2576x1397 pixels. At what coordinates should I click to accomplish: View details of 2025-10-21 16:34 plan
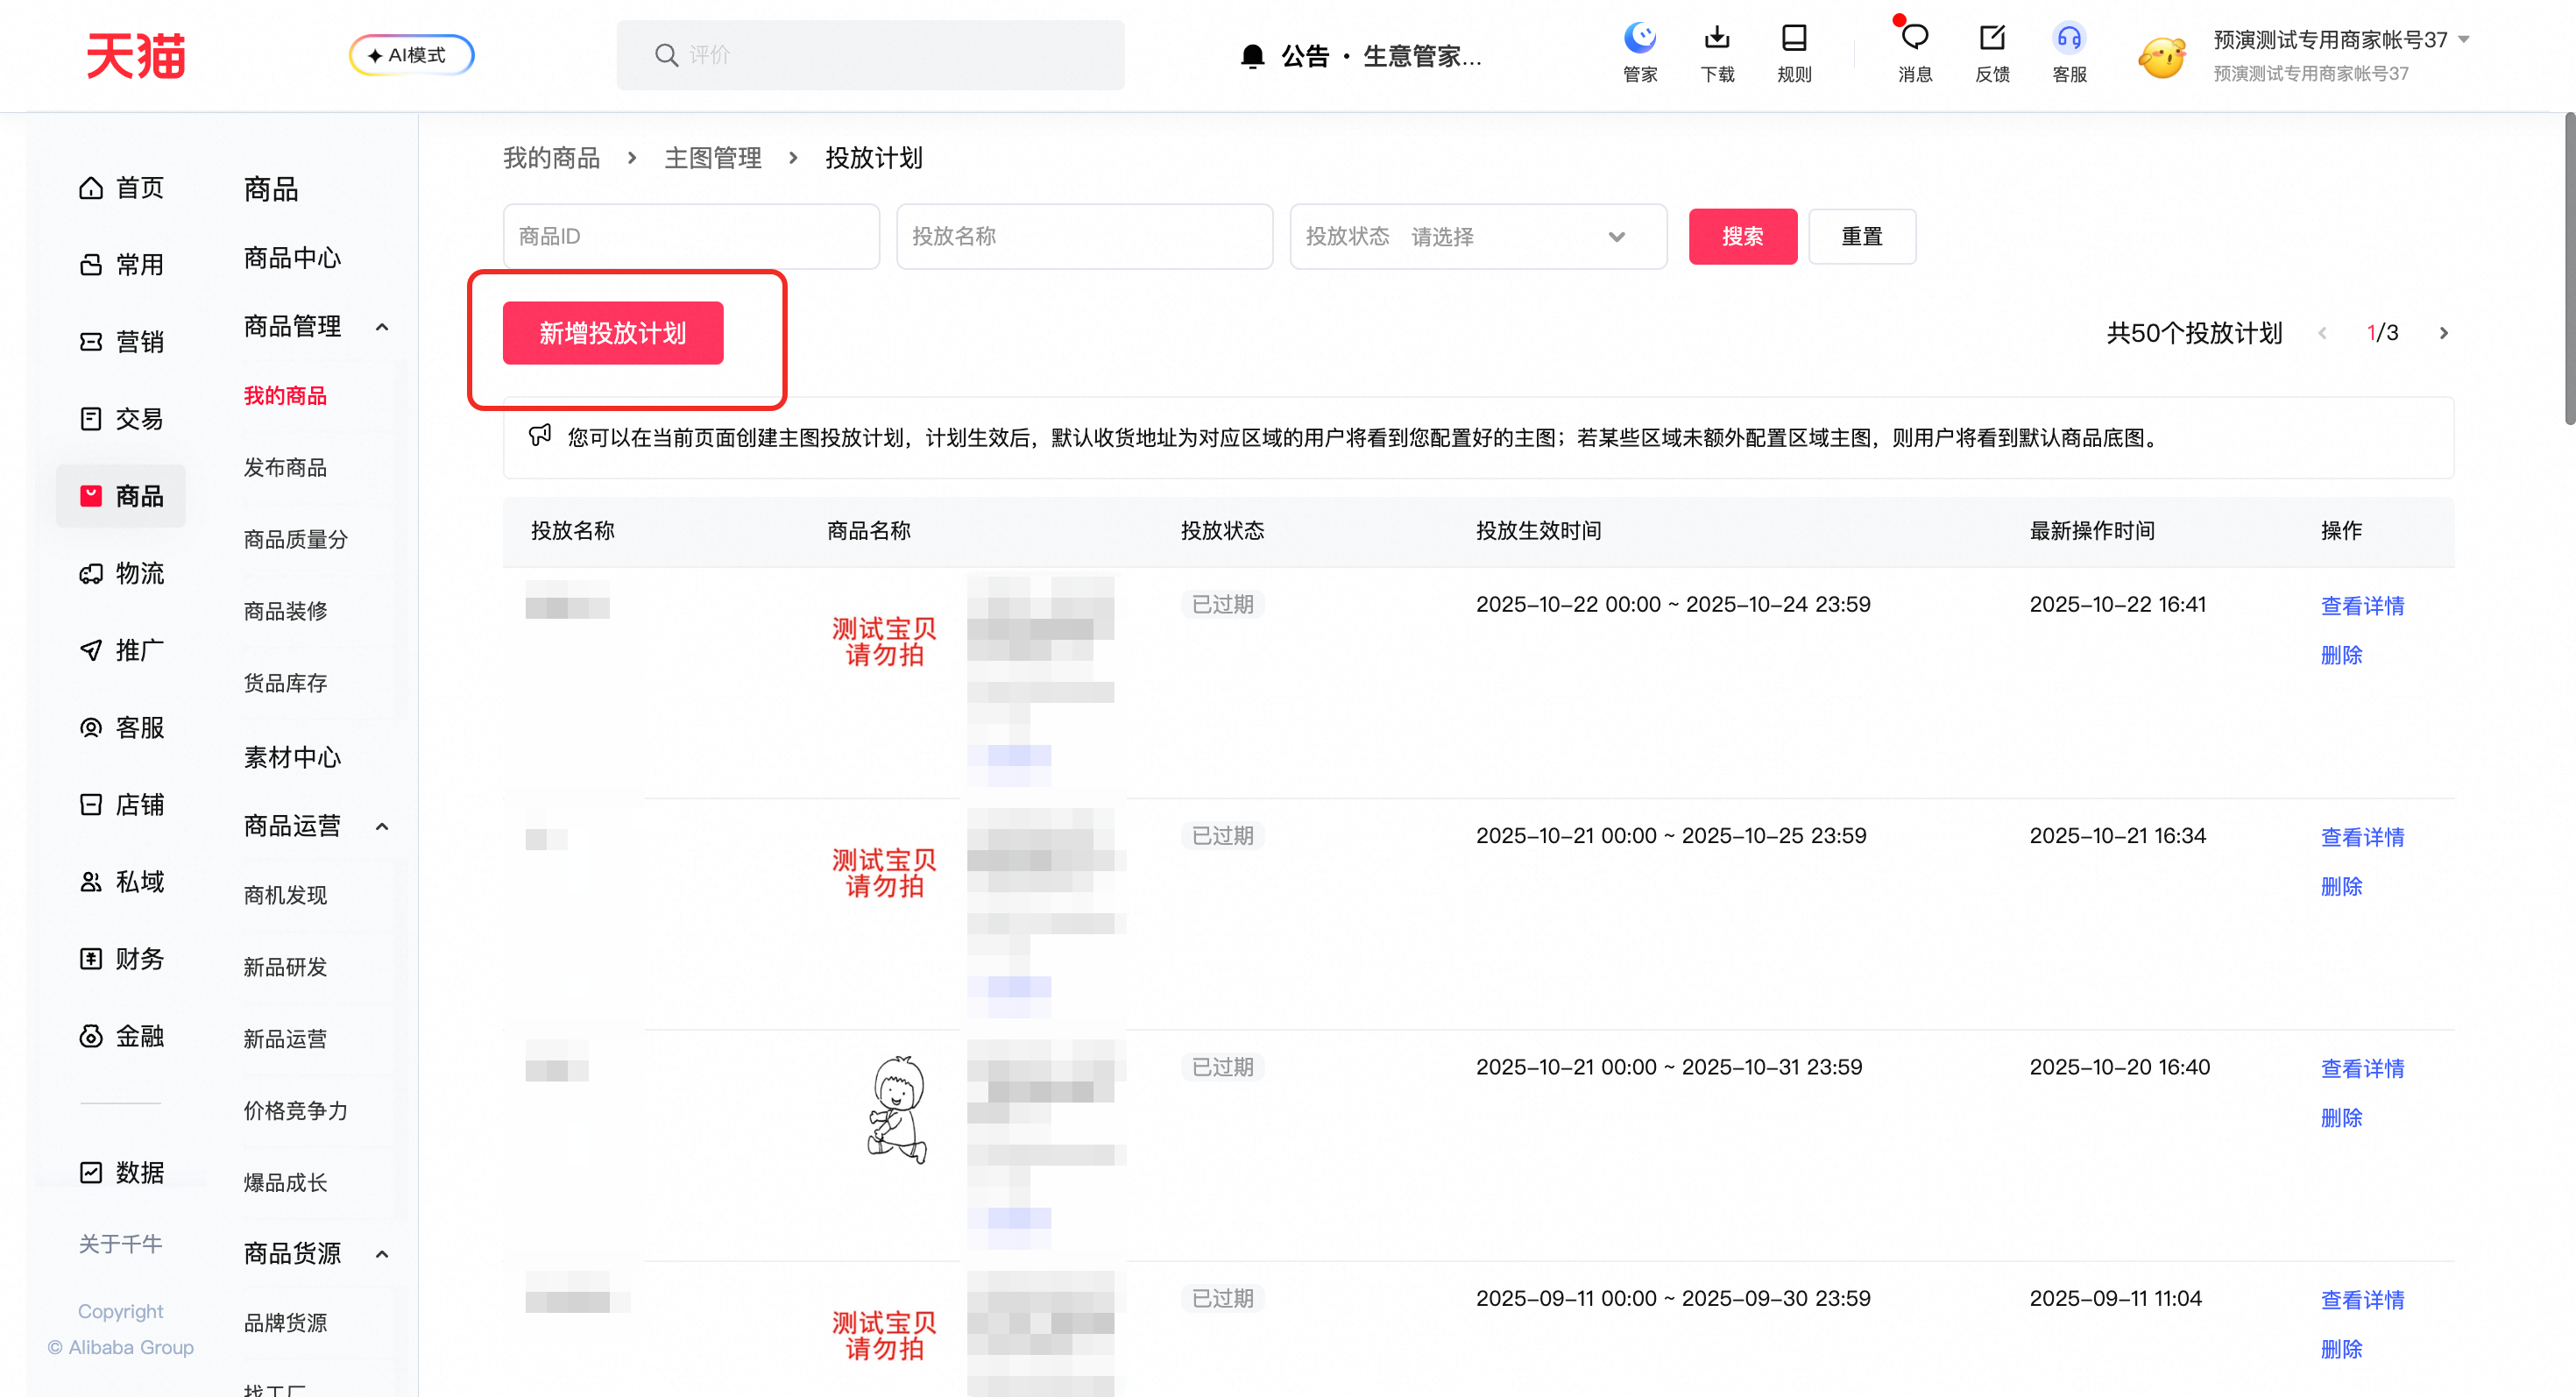pos(2362,837)
